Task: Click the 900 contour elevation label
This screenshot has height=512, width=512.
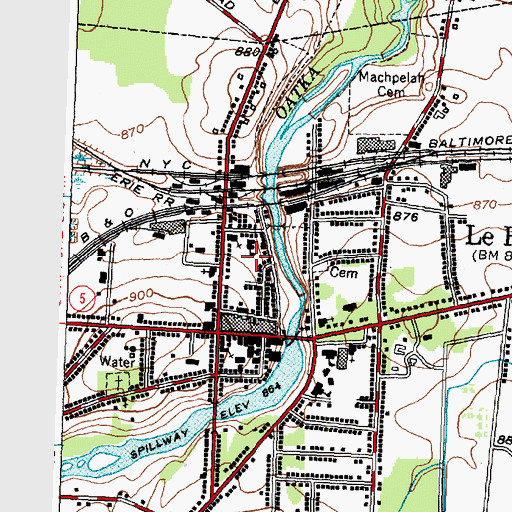Action: pyautogui.click(x=141, y=295)
